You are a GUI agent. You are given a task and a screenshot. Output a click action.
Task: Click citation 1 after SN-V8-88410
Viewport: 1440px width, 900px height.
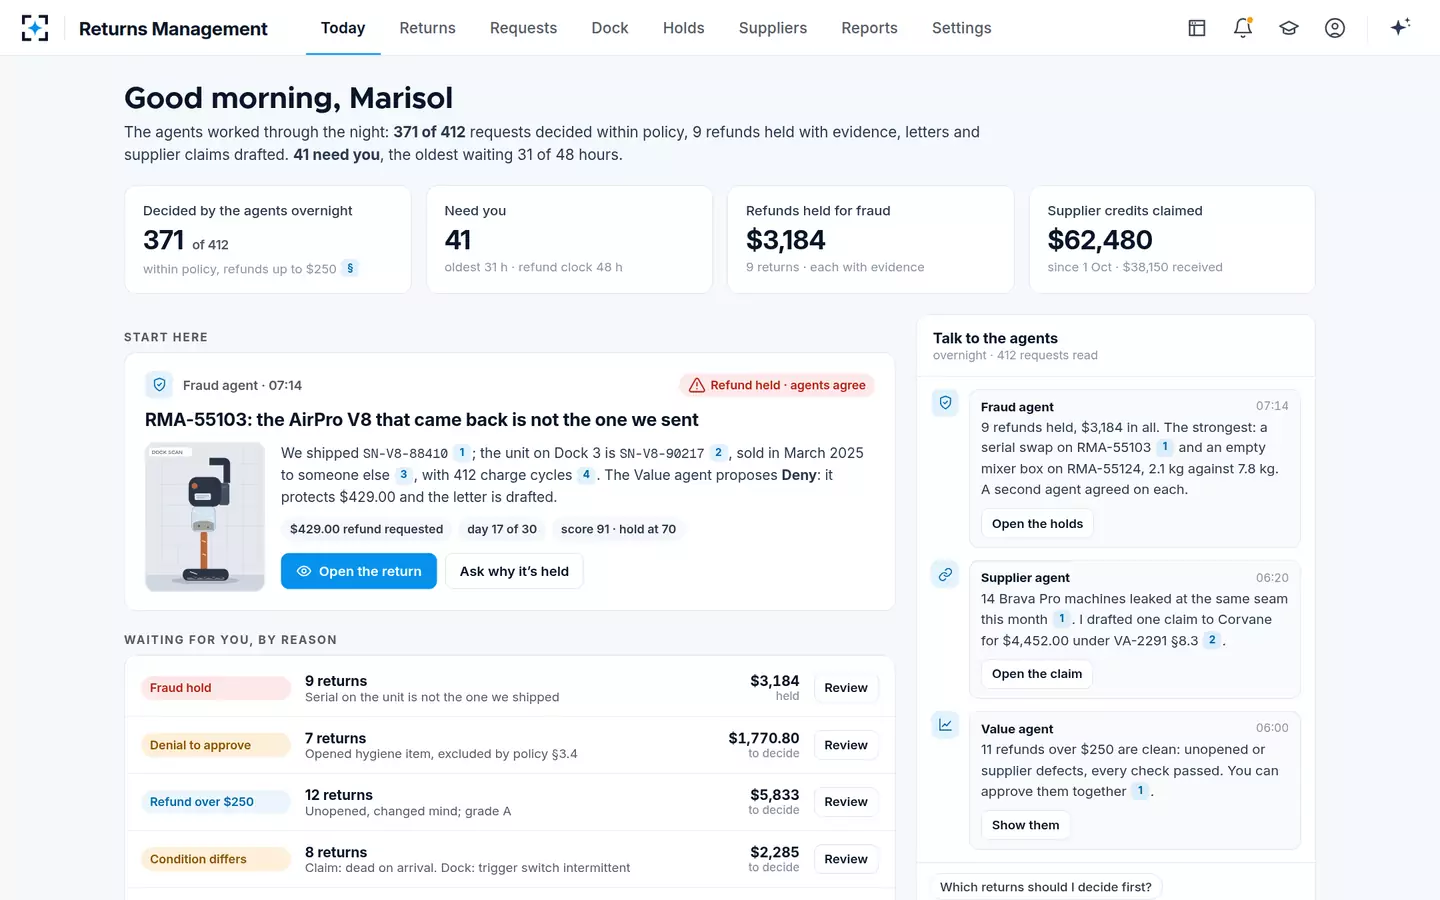click(x=461, y=453)
